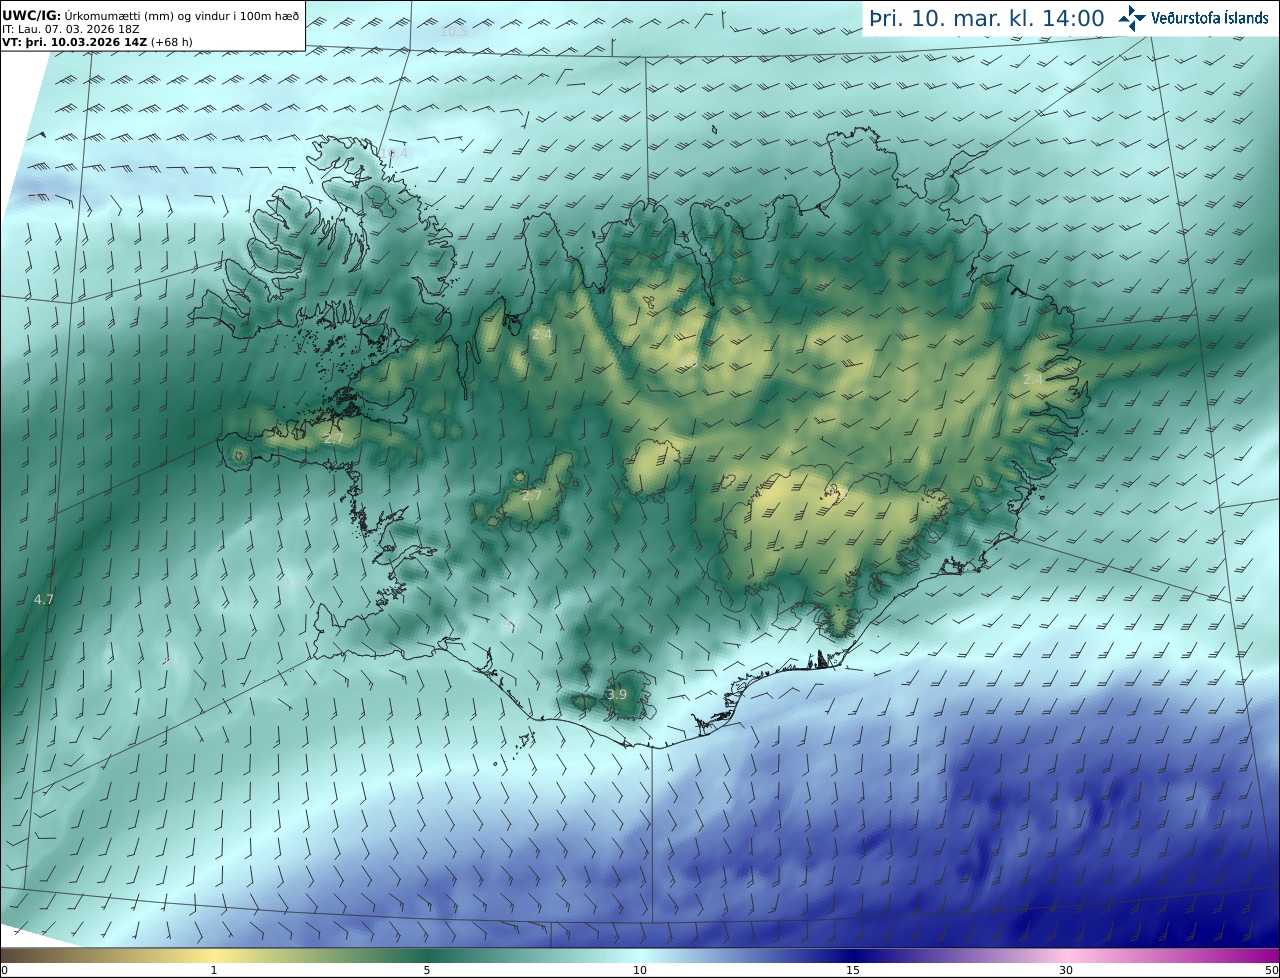Viewport: 1280px width, 978px height.
Task: Click the colorbar tick label 50
Action: [x=1271, y=970]
